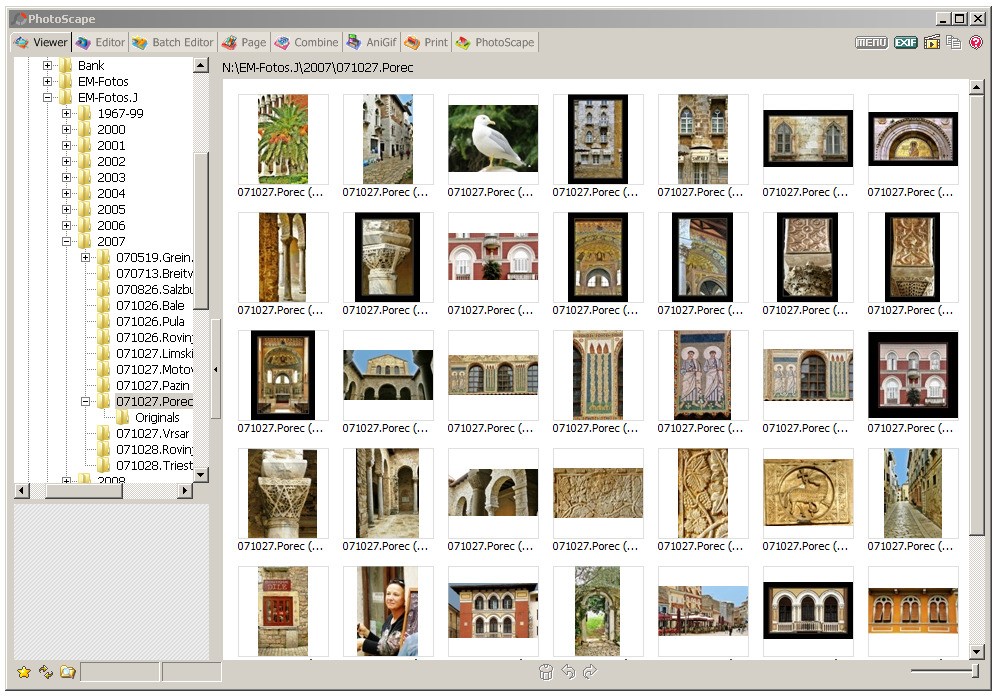This screenshot has width=996, height=696.
Task: Rotate left using the counter-clockwise arrow icon
Action: 568,672
